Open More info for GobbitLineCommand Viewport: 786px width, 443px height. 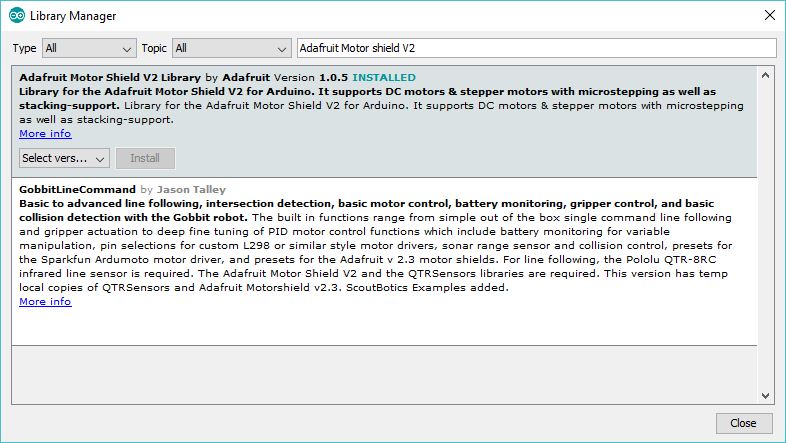pos(45,302)
